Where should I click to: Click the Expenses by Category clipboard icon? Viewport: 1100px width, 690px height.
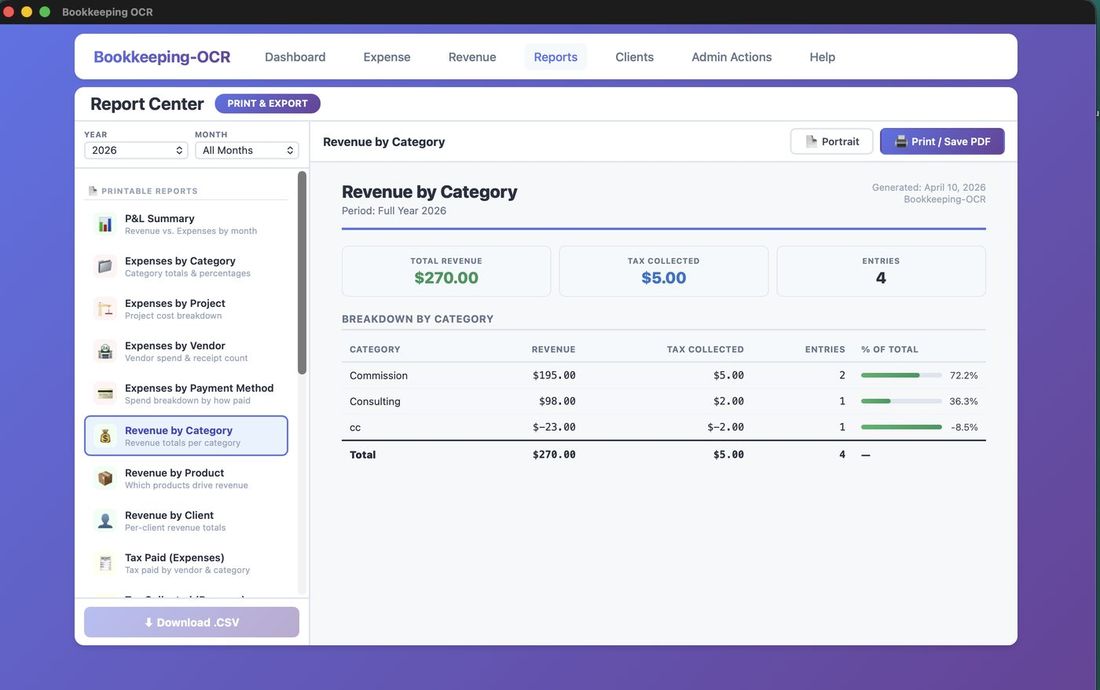pyautogui.click(x=104, y=266)
